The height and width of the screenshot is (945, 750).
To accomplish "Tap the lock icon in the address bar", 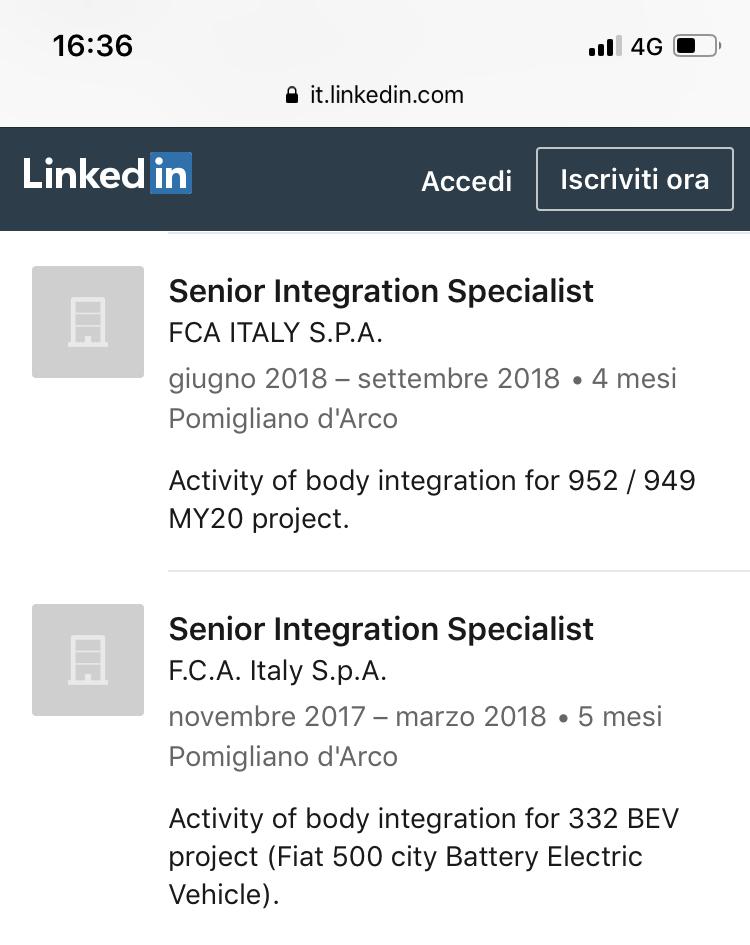I will [292, 96].
